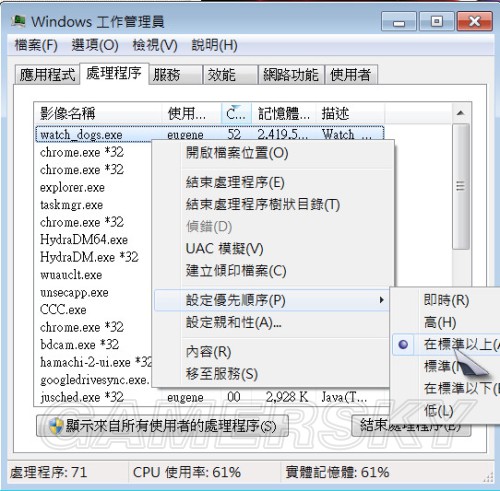Click the process list scrollbar thumb

tap(461, 186)
